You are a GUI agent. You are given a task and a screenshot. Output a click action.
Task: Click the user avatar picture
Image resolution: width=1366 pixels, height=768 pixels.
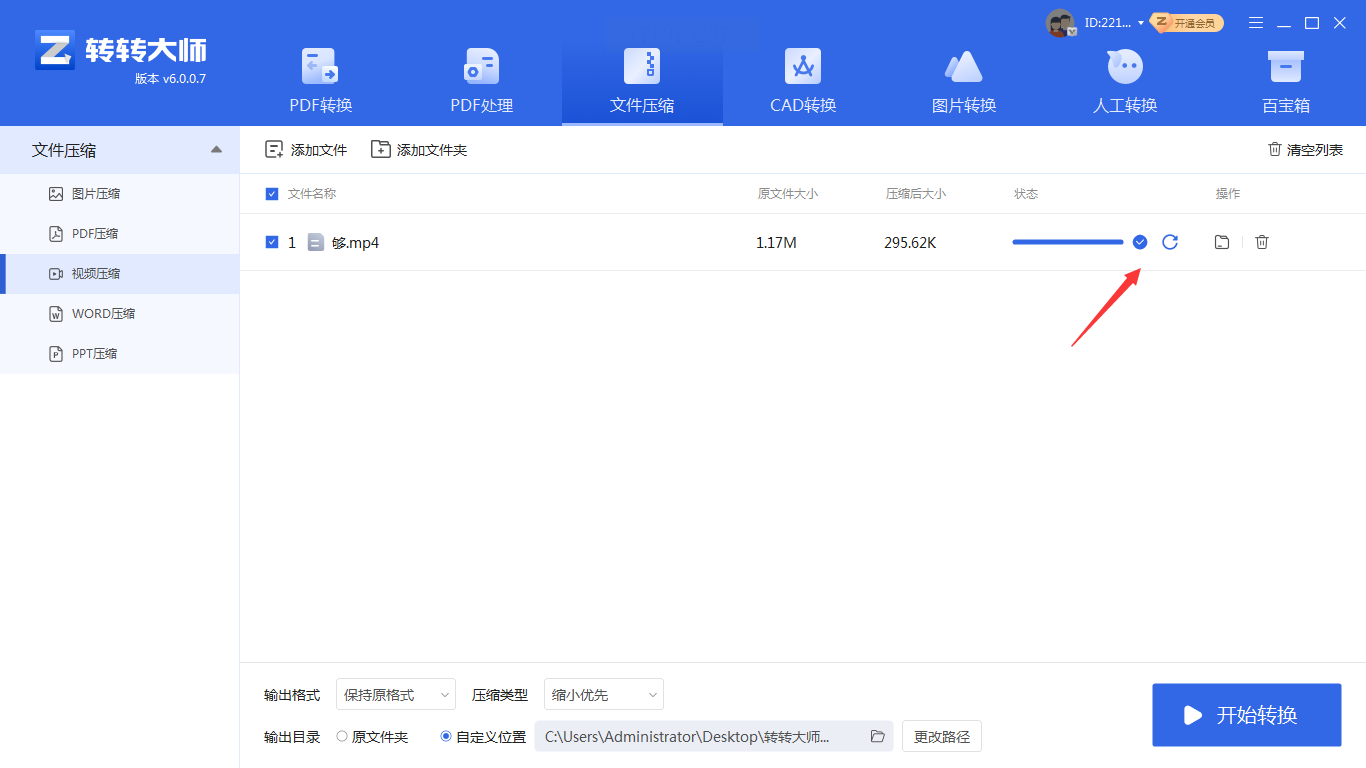pos(1060,23)
